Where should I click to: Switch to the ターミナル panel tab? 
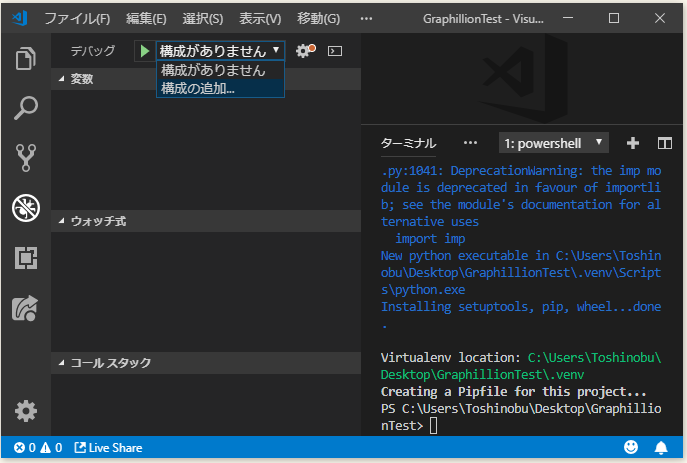point(408,143)
